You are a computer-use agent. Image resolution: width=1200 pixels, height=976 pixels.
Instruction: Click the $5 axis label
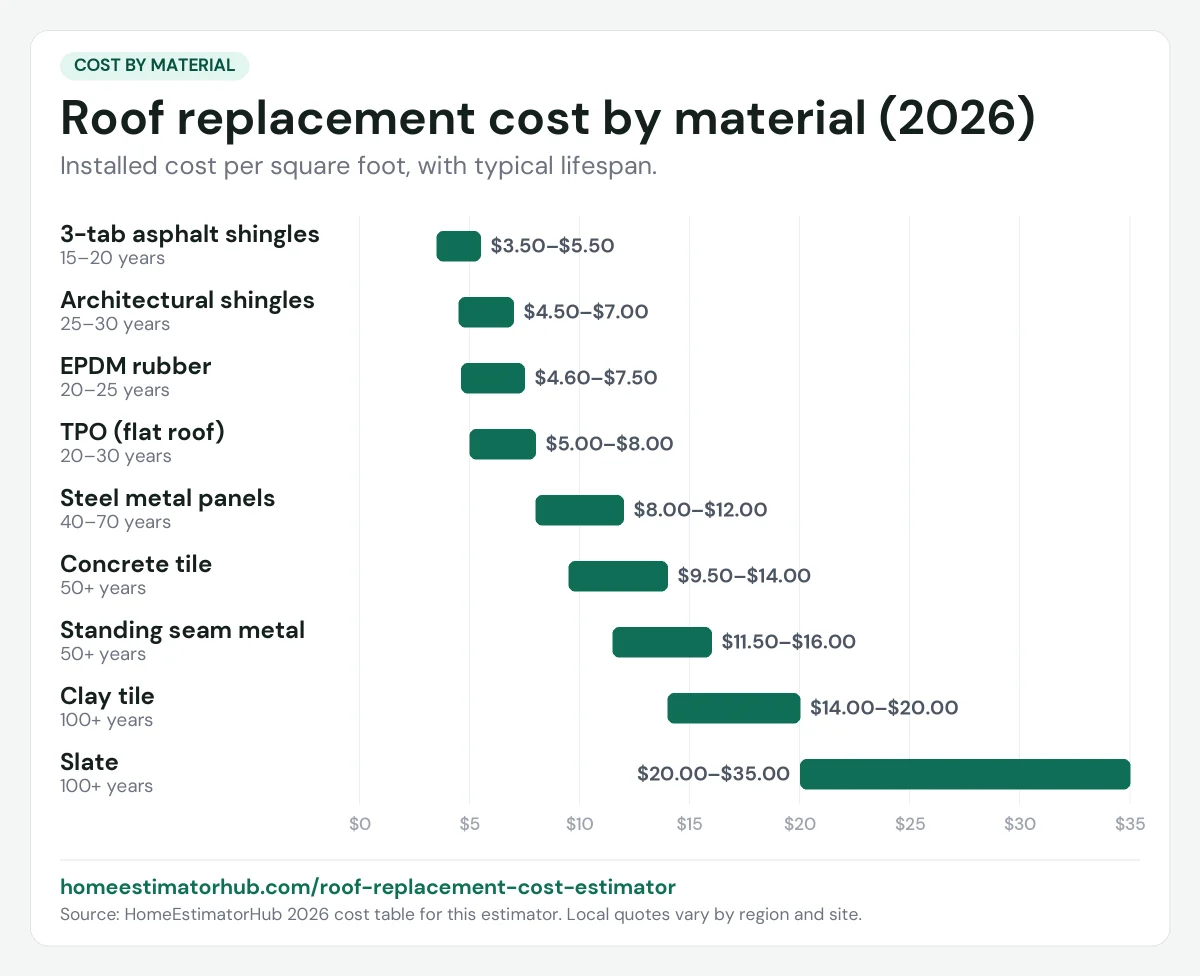tap(470, 824)
